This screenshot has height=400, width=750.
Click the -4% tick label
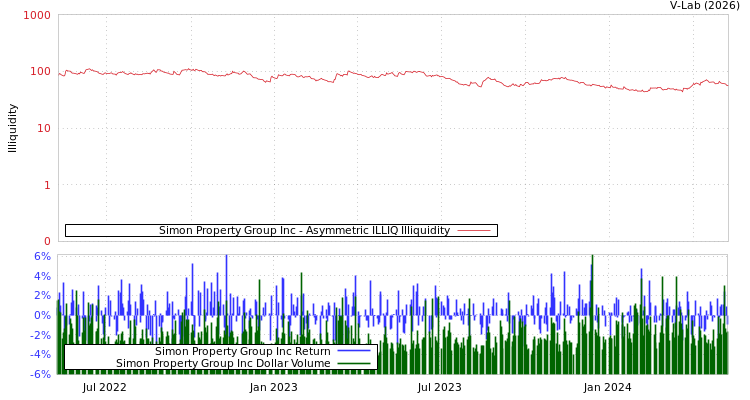(40, 354)
